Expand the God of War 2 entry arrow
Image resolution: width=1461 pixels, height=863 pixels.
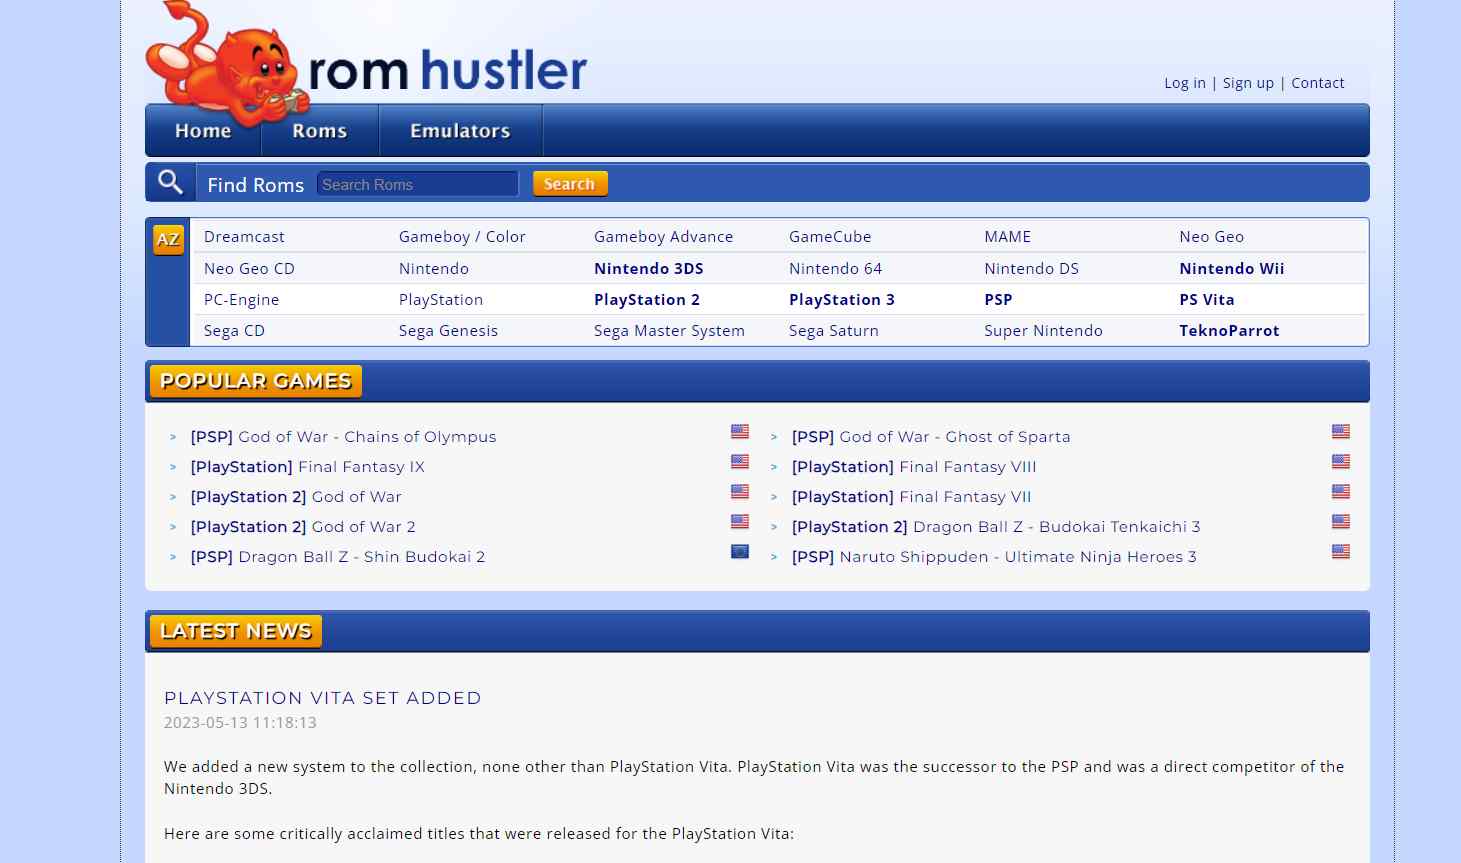pyautogui.click(x=173, y=527)
